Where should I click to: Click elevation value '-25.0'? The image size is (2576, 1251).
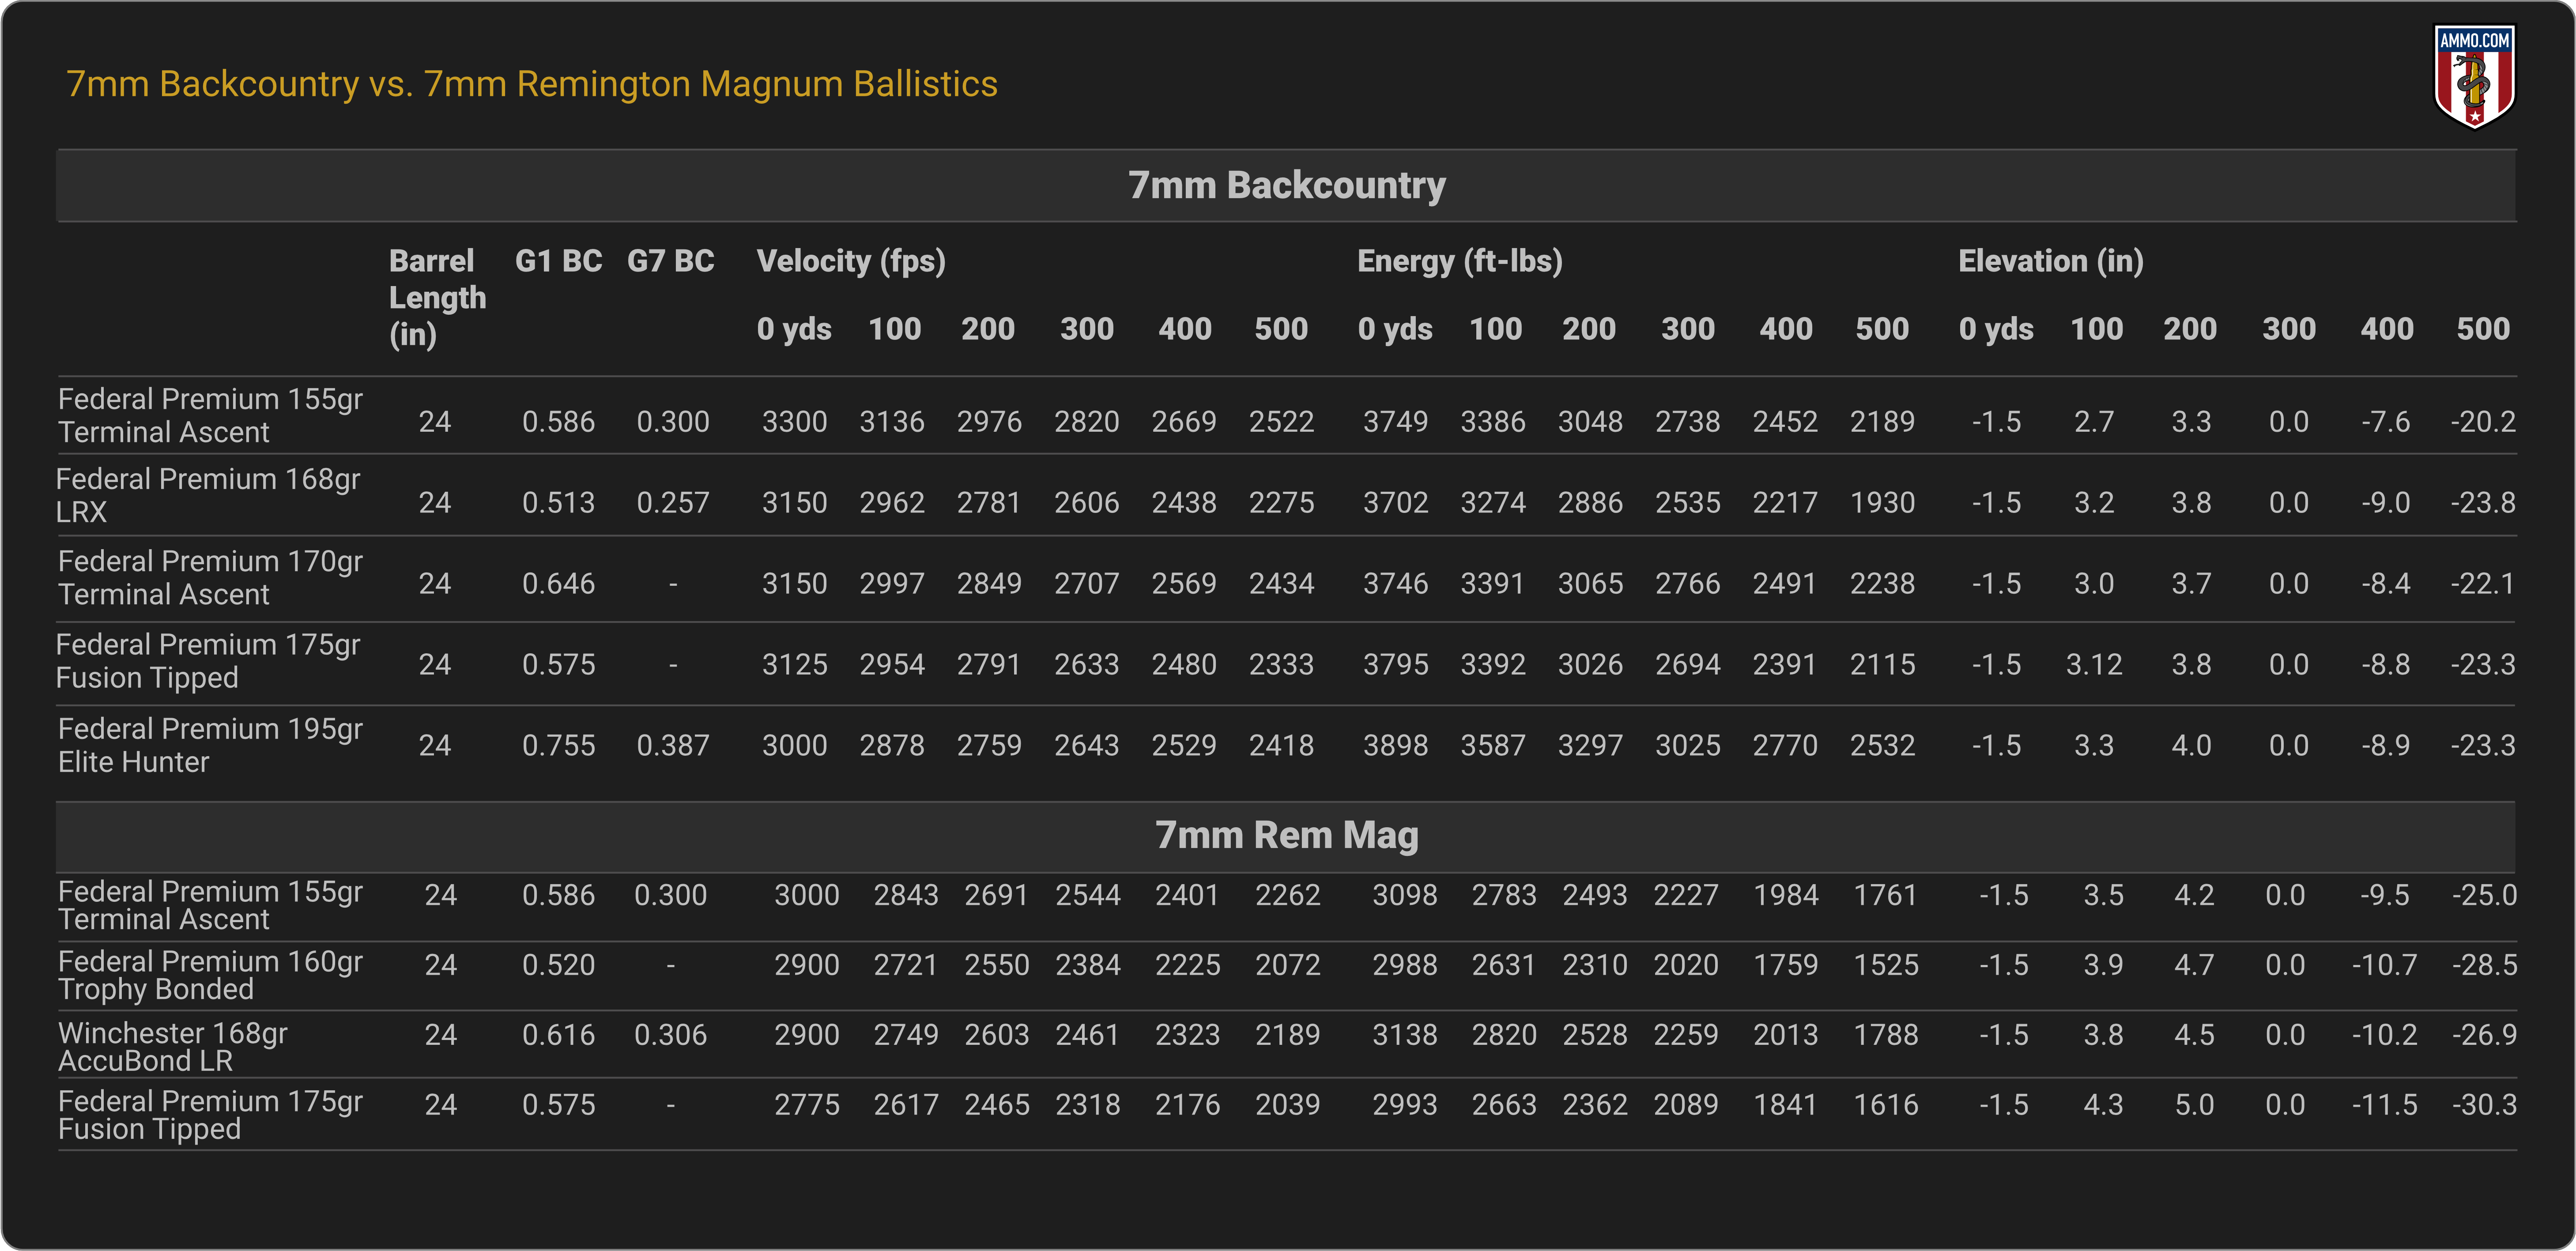(2484, 895)
